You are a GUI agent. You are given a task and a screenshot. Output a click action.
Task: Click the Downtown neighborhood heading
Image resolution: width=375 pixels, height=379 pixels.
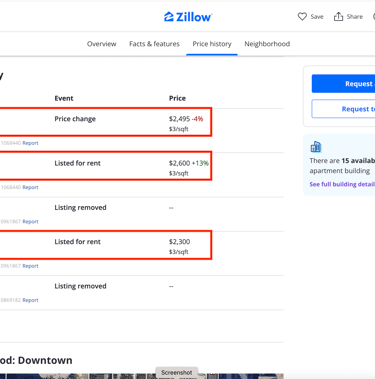tap(36, 360)
